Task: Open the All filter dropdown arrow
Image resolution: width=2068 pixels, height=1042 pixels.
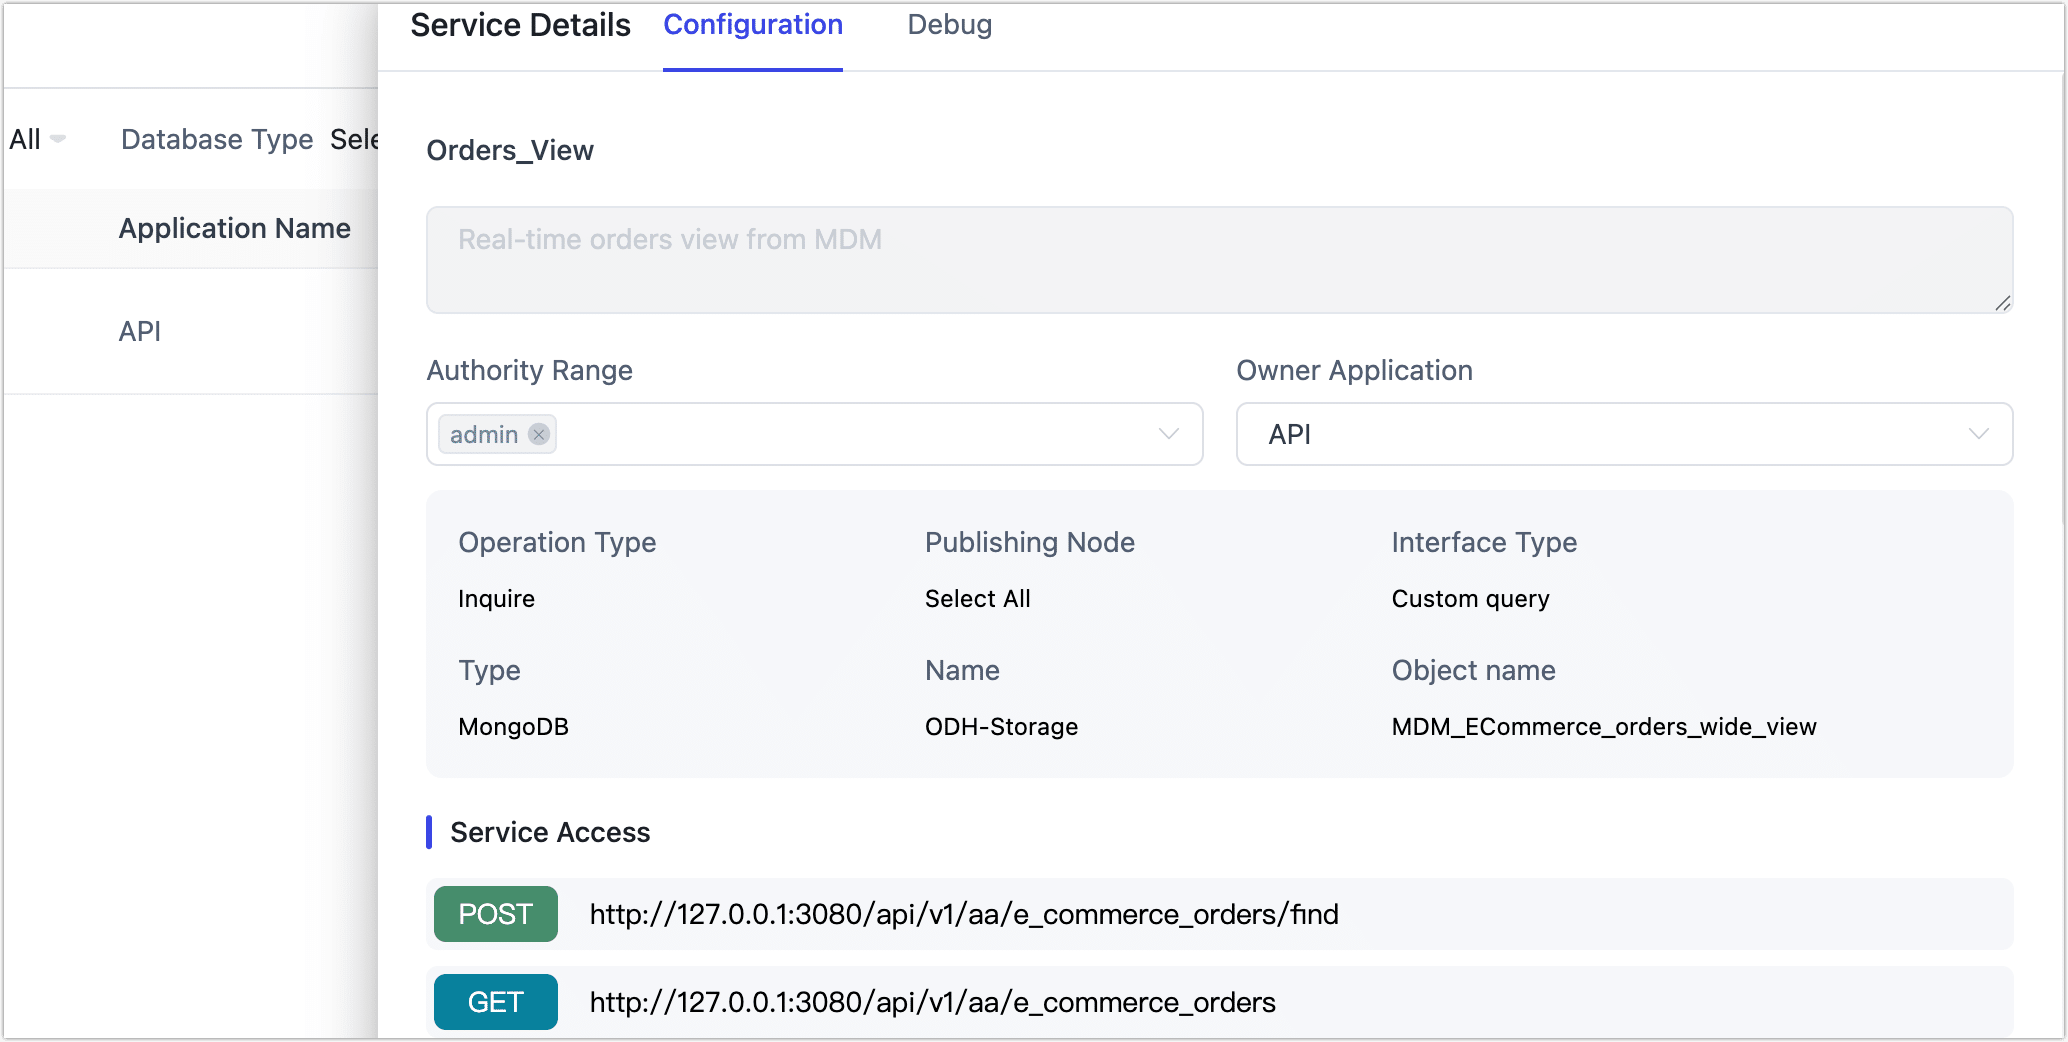Action: (57, 139)
